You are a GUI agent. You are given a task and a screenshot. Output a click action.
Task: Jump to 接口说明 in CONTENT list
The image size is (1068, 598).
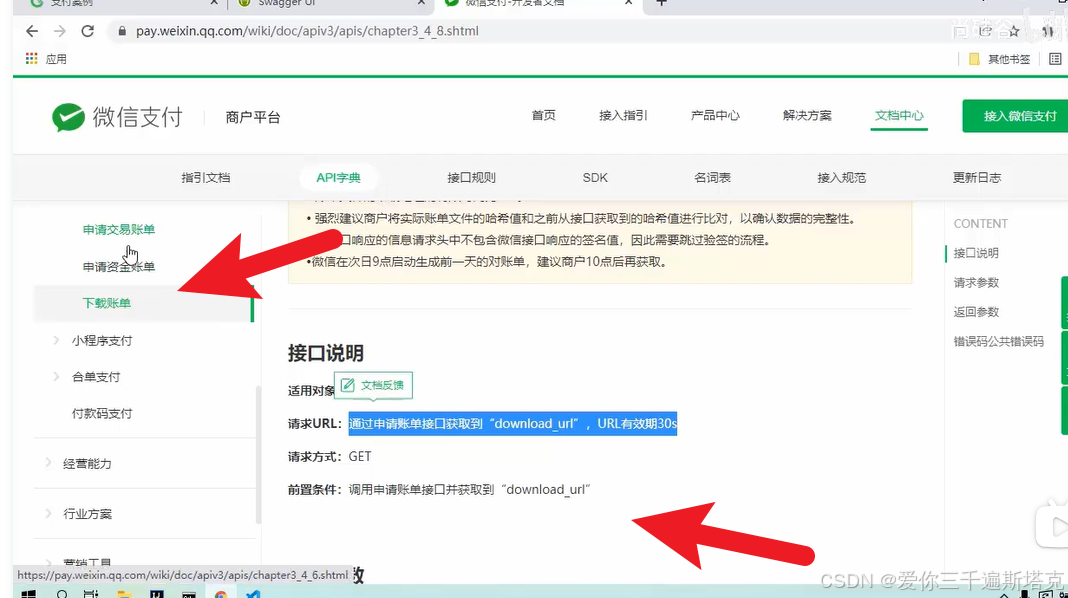pyautogui.click(x=976, y=253)
